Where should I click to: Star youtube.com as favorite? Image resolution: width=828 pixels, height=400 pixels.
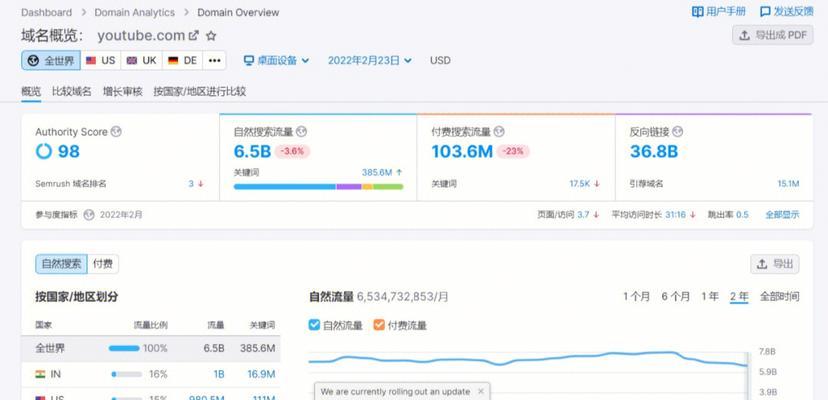pyautogui.click(x=211, y=36)
